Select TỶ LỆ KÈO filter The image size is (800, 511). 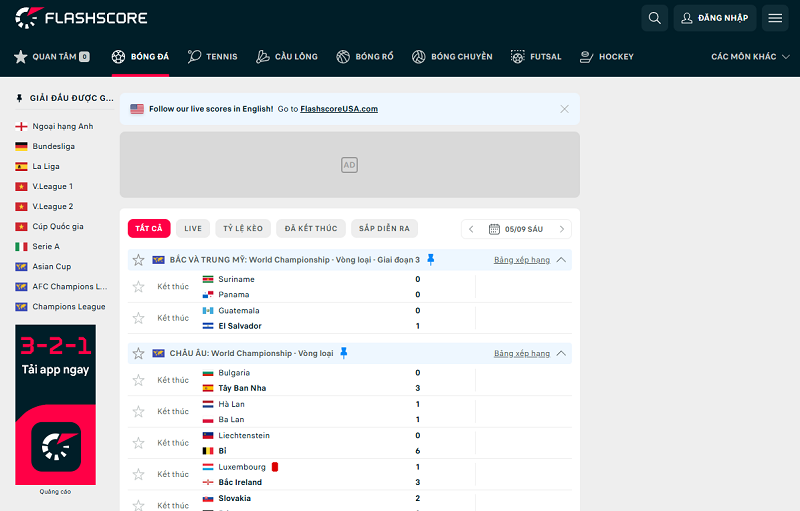[x=243, y=228]
